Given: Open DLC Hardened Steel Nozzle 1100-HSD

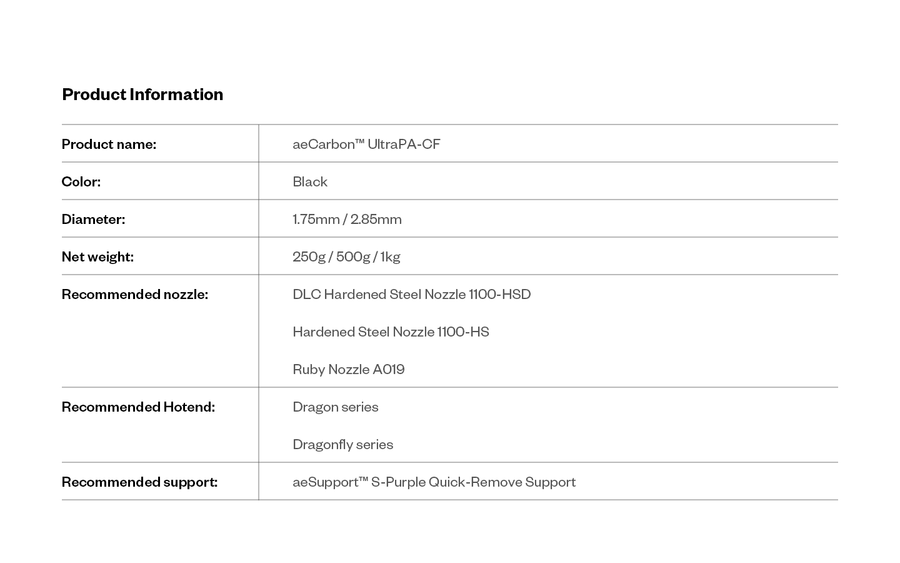Looking at the screenshot, I should click(x=411, y=294).
